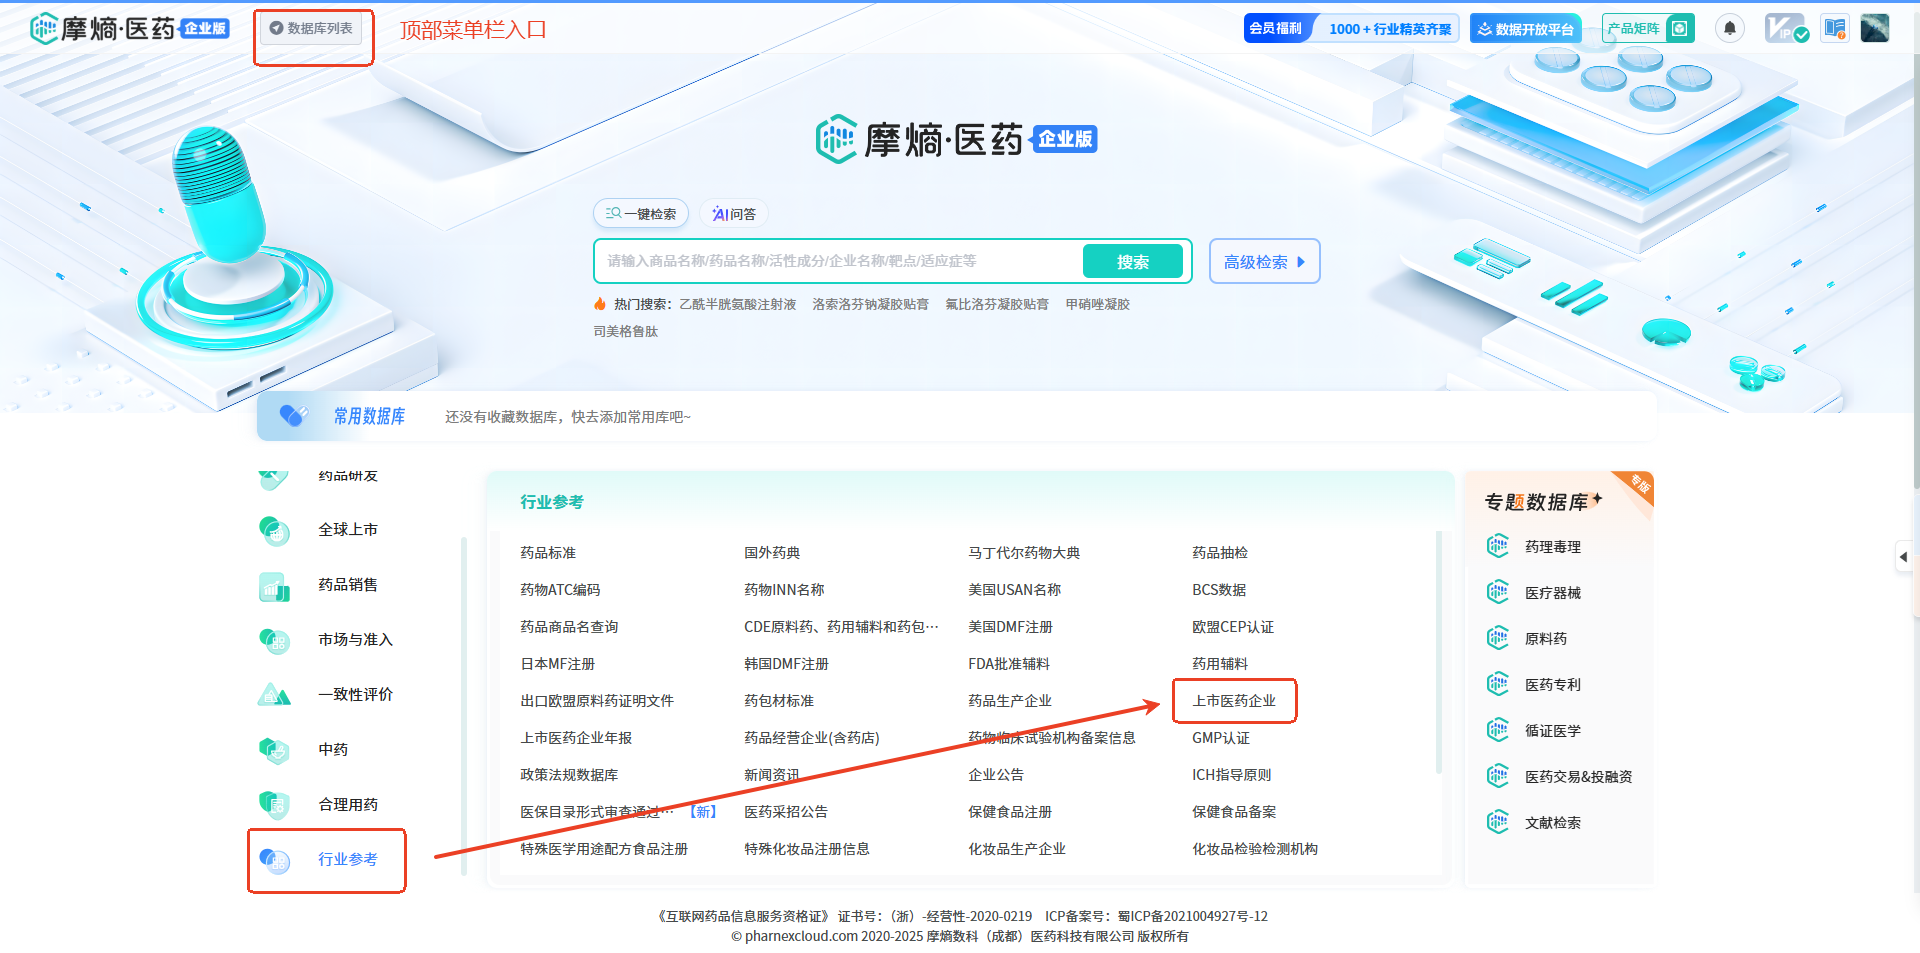Click the VIP status icon
This screenshot has width=1920, height=953.
click(1785, 28)
